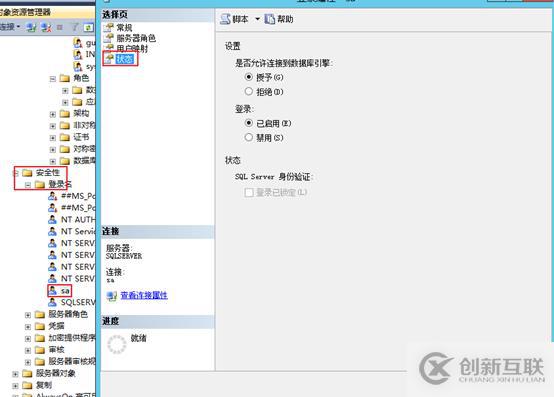The image size is (554, 397).
Task: Expand the 凭据 folder
Action: click(28, 326)
